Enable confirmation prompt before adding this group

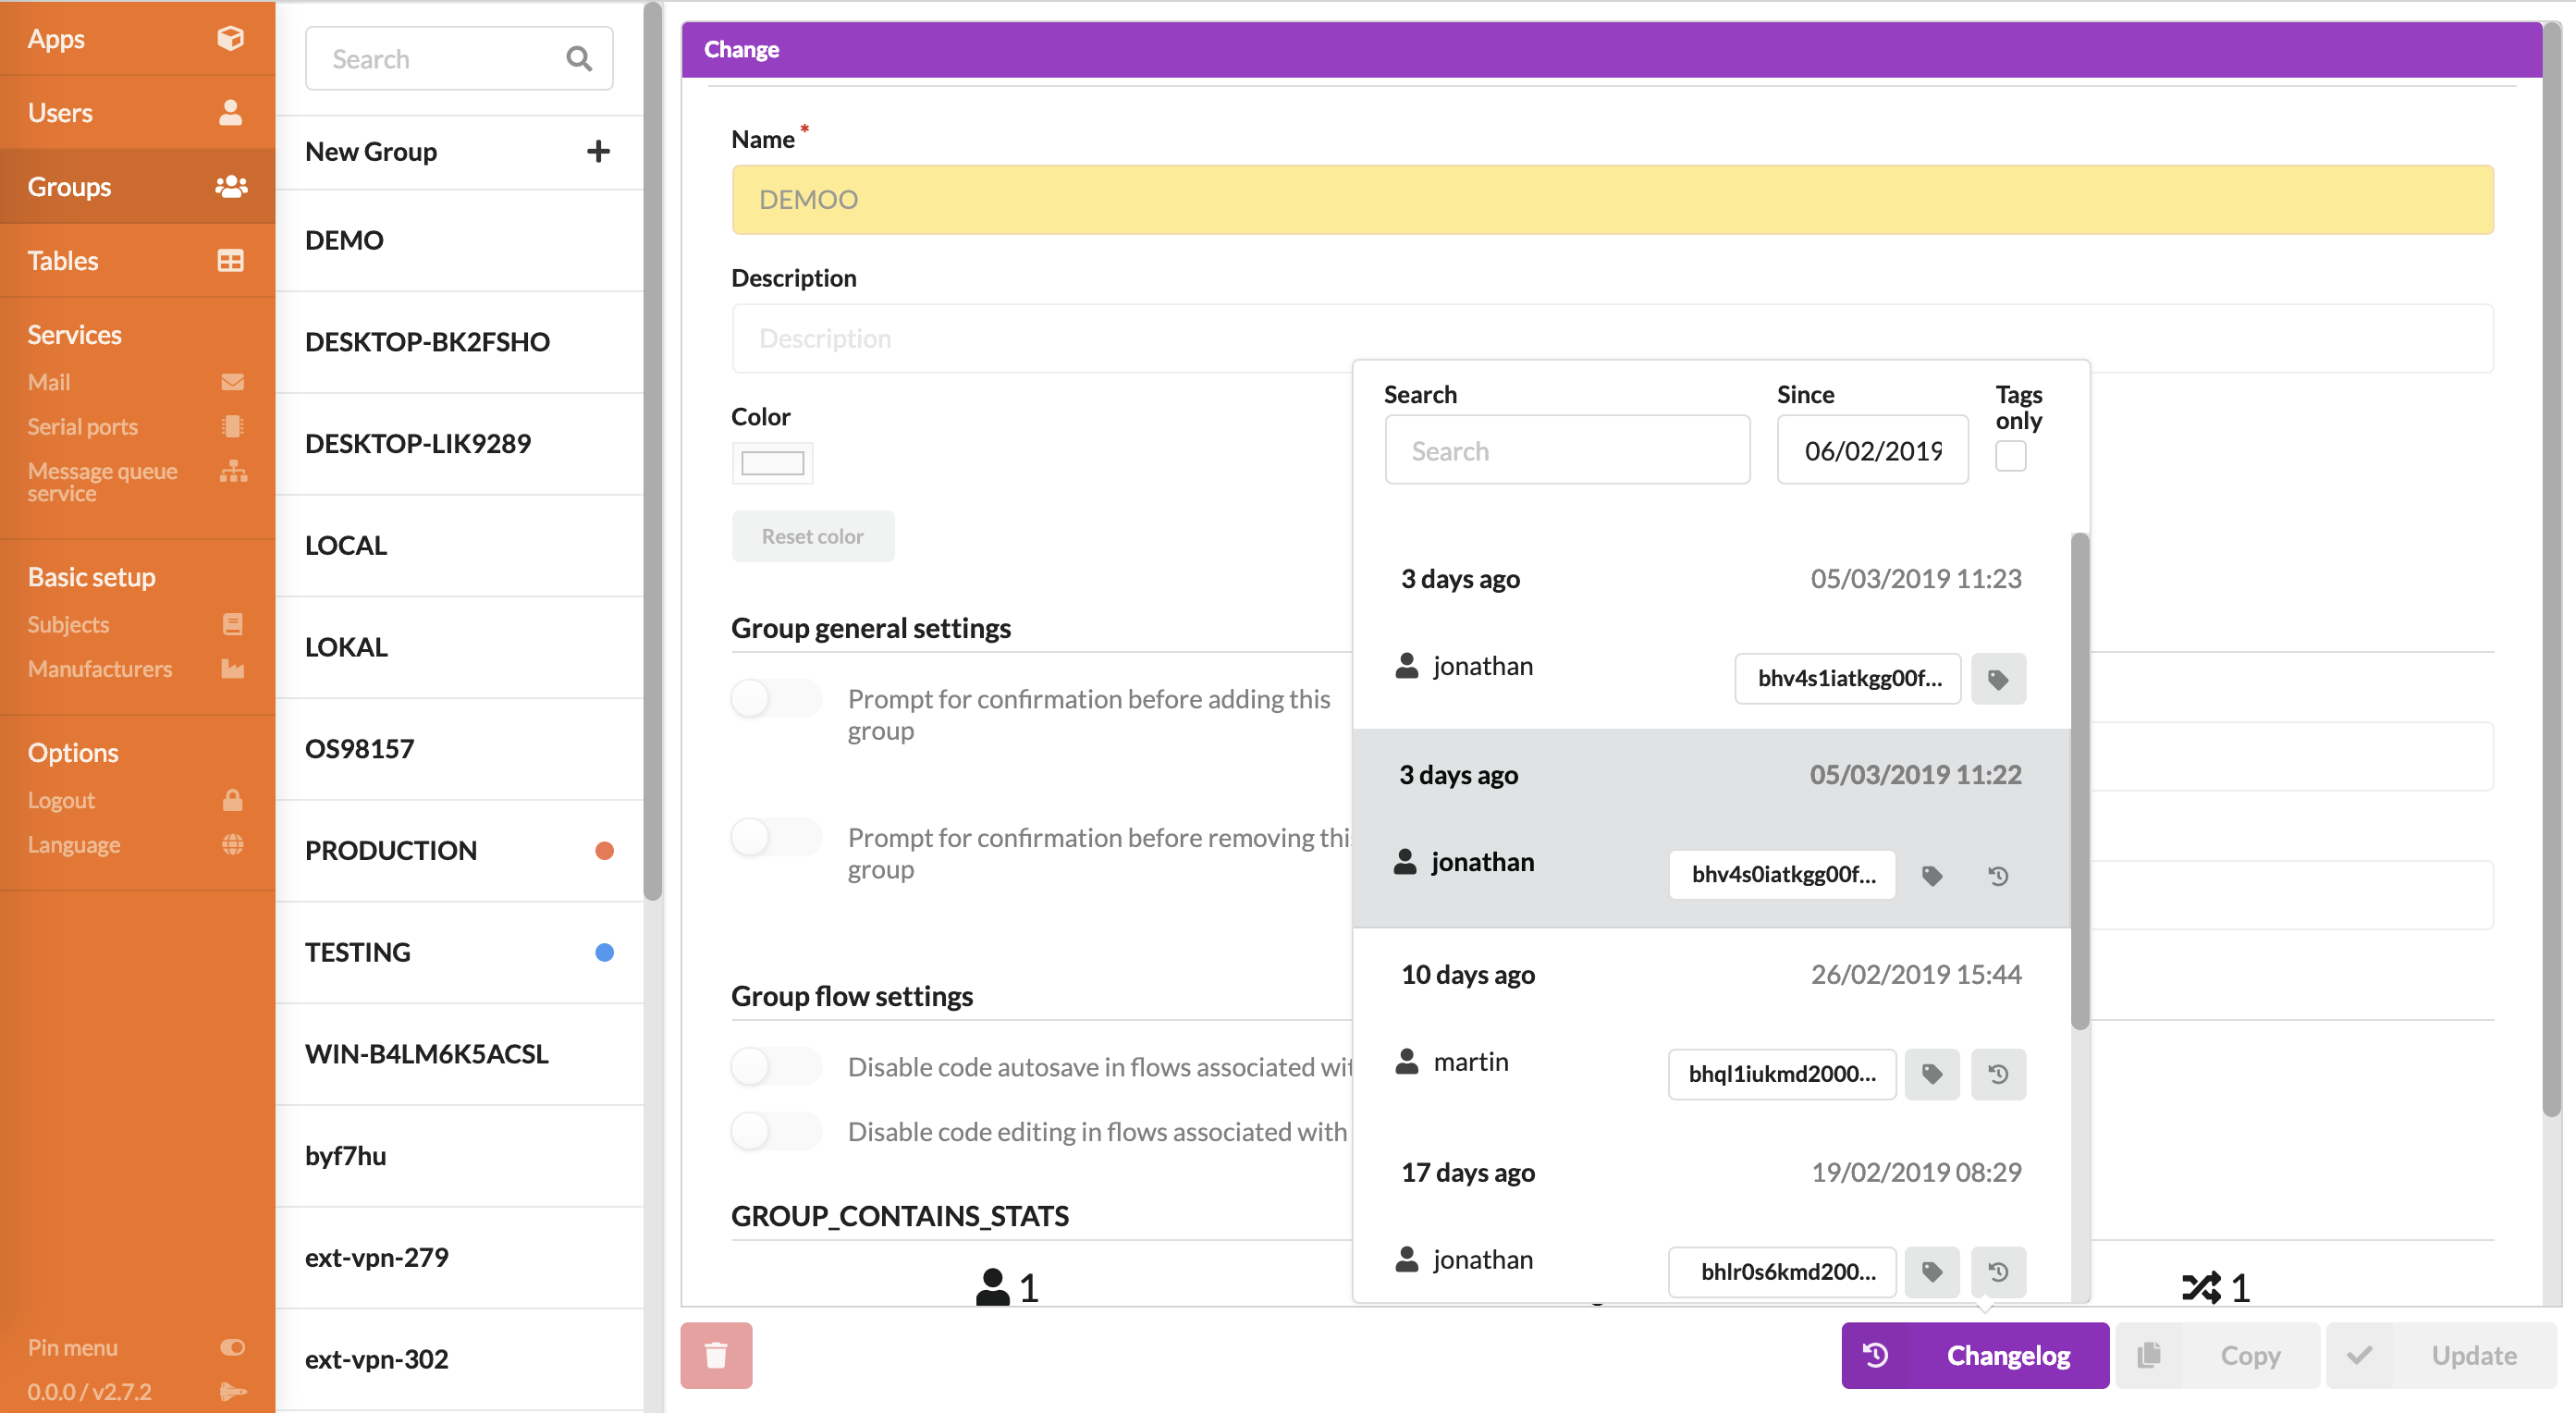[x=776, y=698]
